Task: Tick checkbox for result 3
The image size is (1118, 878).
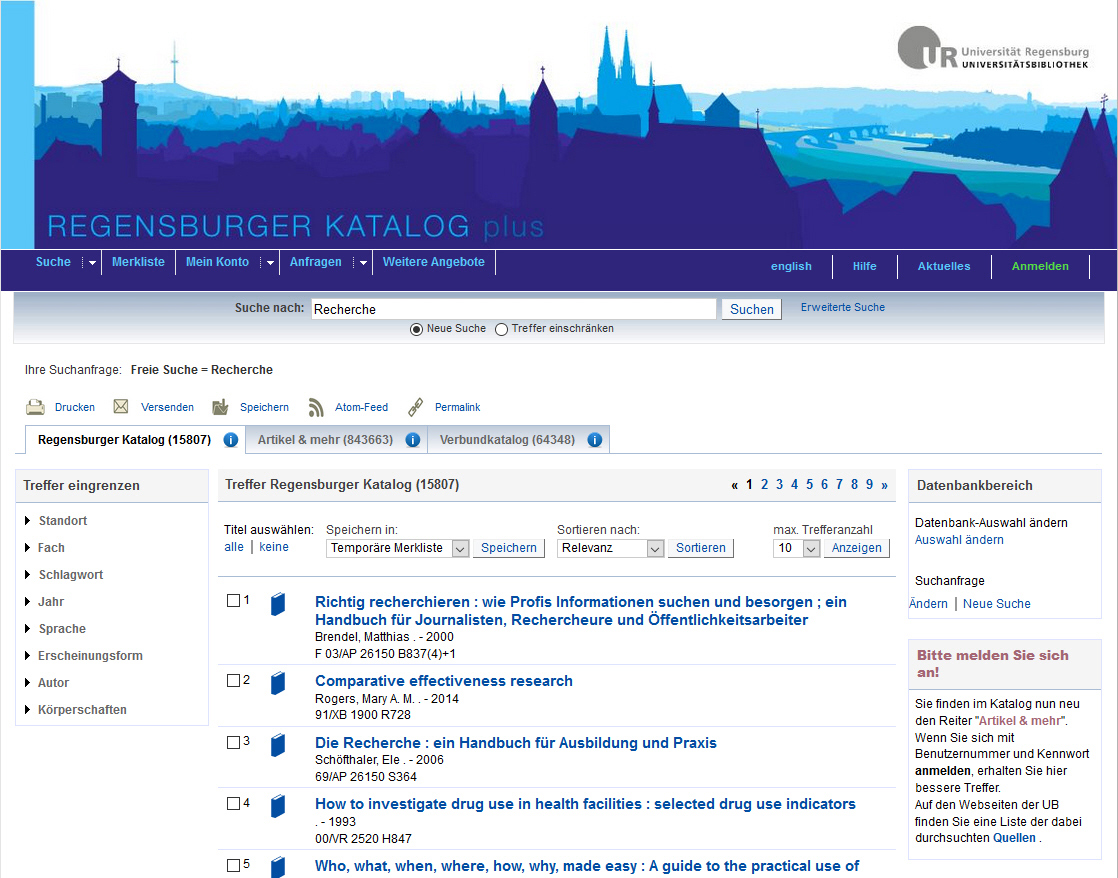Action: [233, 742]
